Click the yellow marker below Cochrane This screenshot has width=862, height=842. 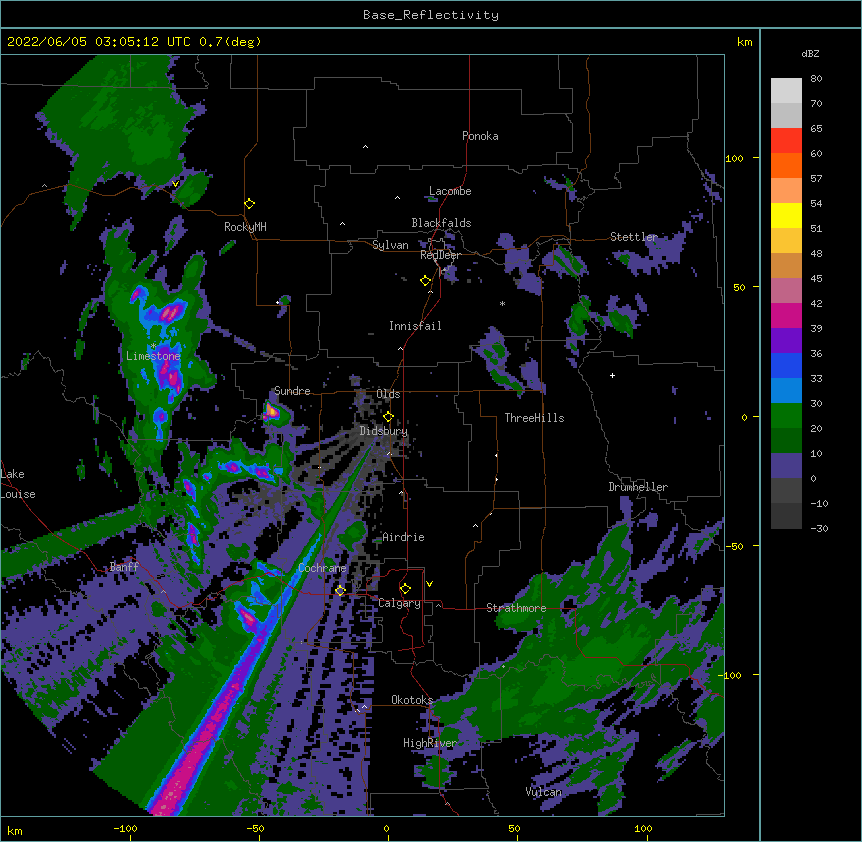pos(341,590)
